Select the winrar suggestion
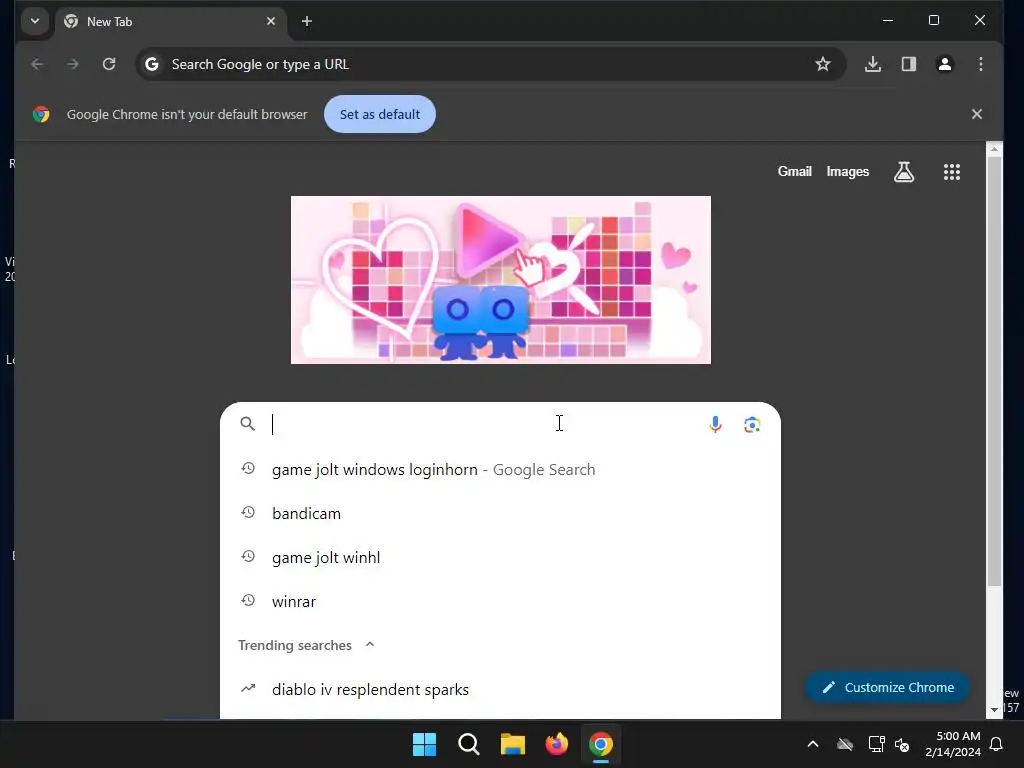This screenshot has height=768, width=1024. [x=500, y=601]
